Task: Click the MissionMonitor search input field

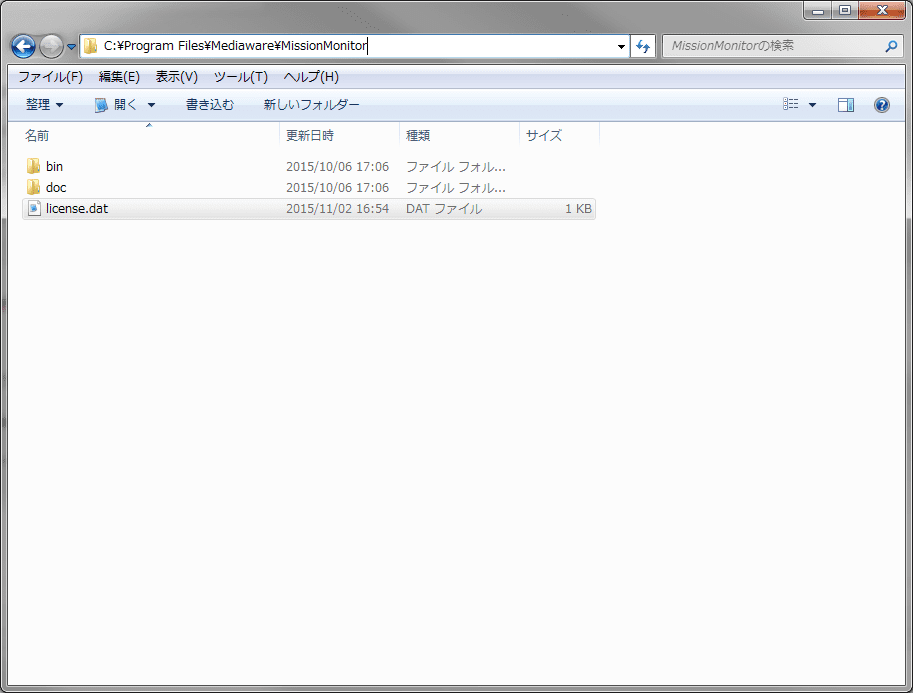Action: (x=773, y=46)
